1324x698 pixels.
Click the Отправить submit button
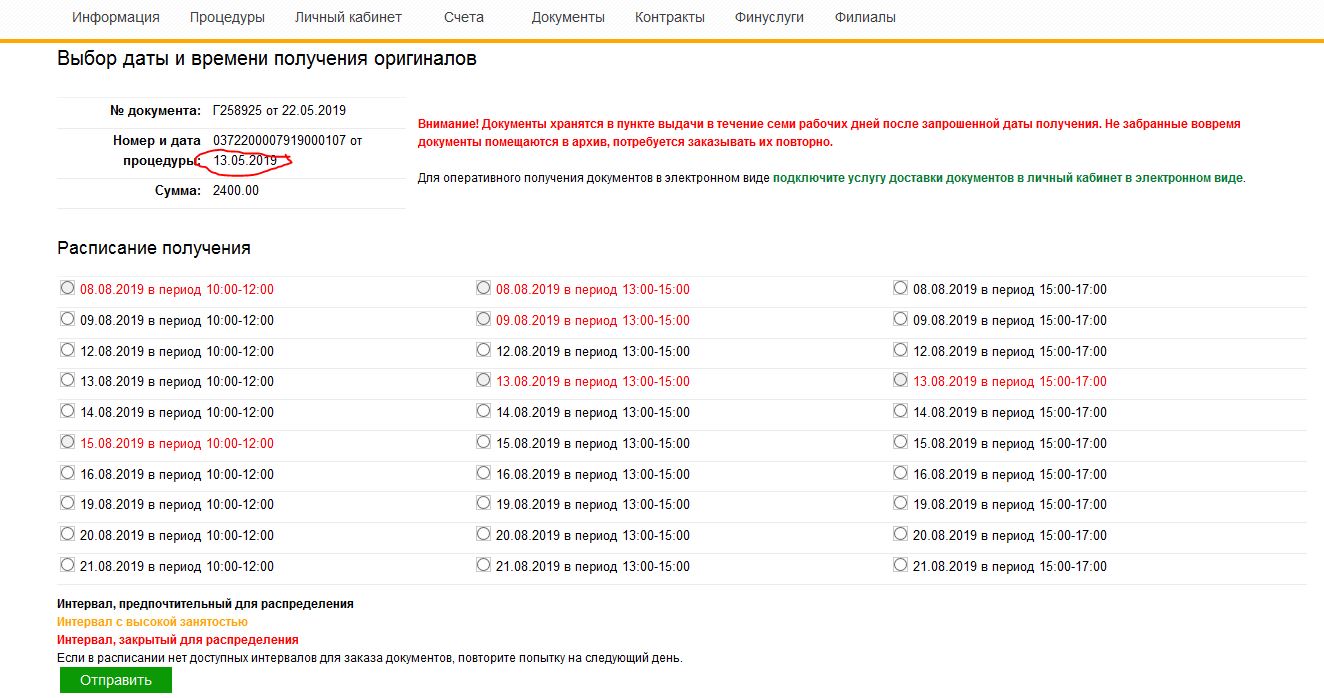point(116,680)
